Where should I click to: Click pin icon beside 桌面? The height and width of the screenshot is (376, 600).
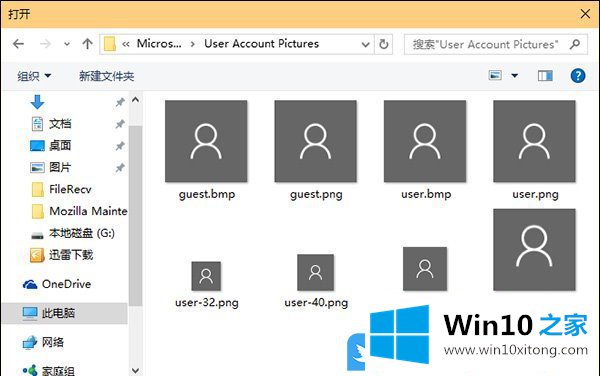click(x=120, y=146)
